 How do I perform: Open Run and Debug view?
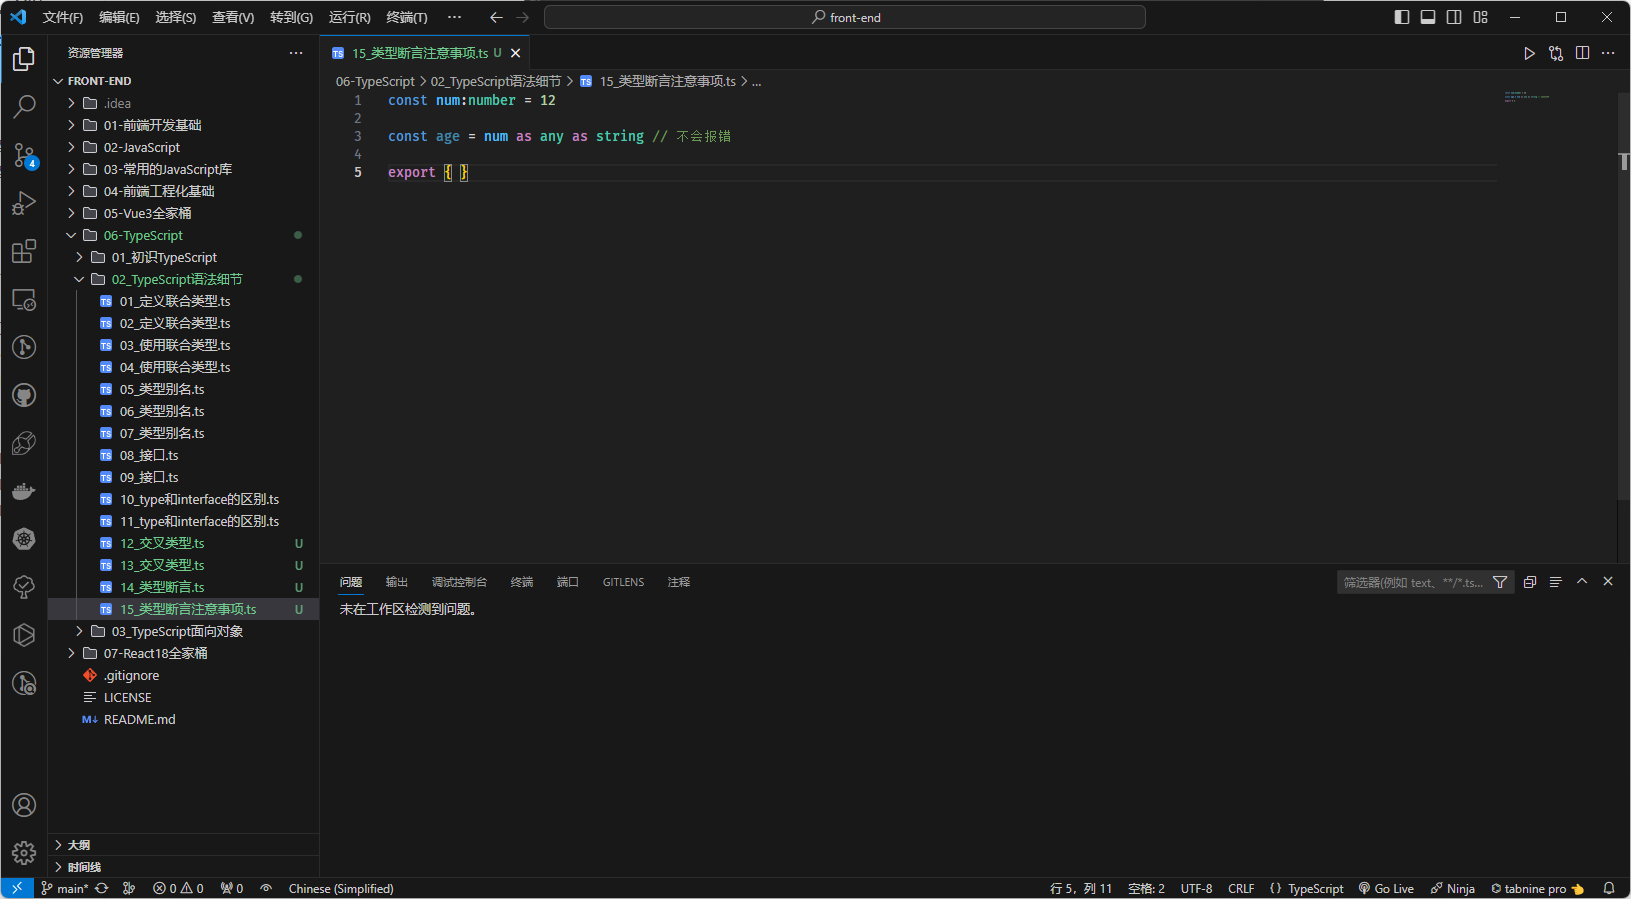(x=24, y=203)
